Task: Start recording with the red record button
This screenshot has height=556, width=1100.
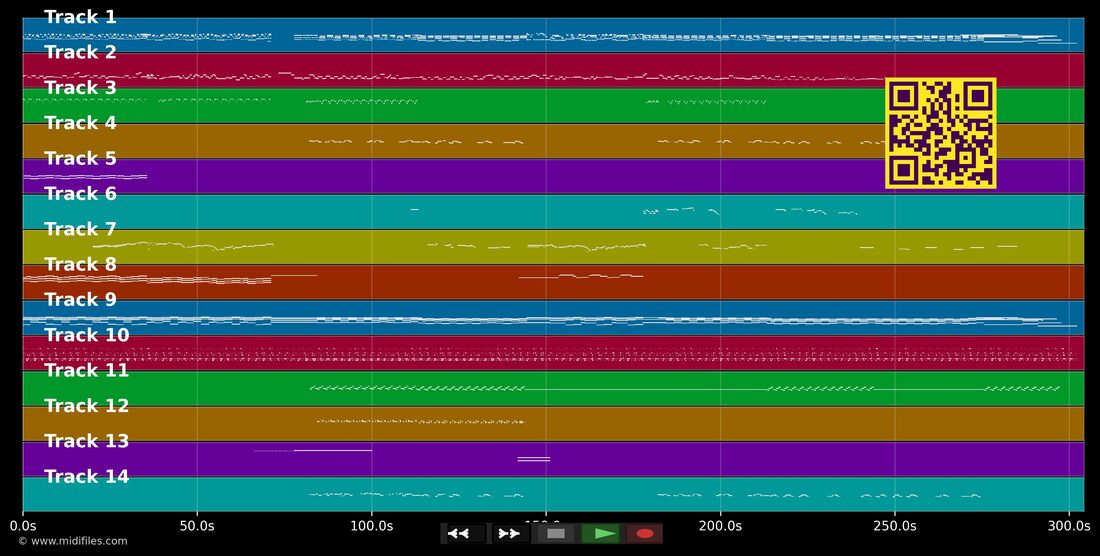Action: 645,534
